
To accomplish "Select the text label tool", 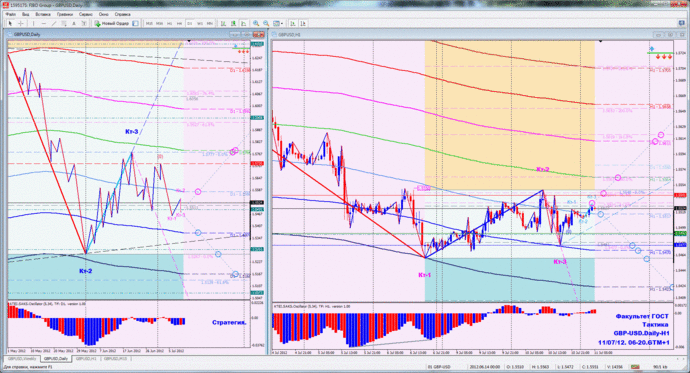I will tap(73, 23).
